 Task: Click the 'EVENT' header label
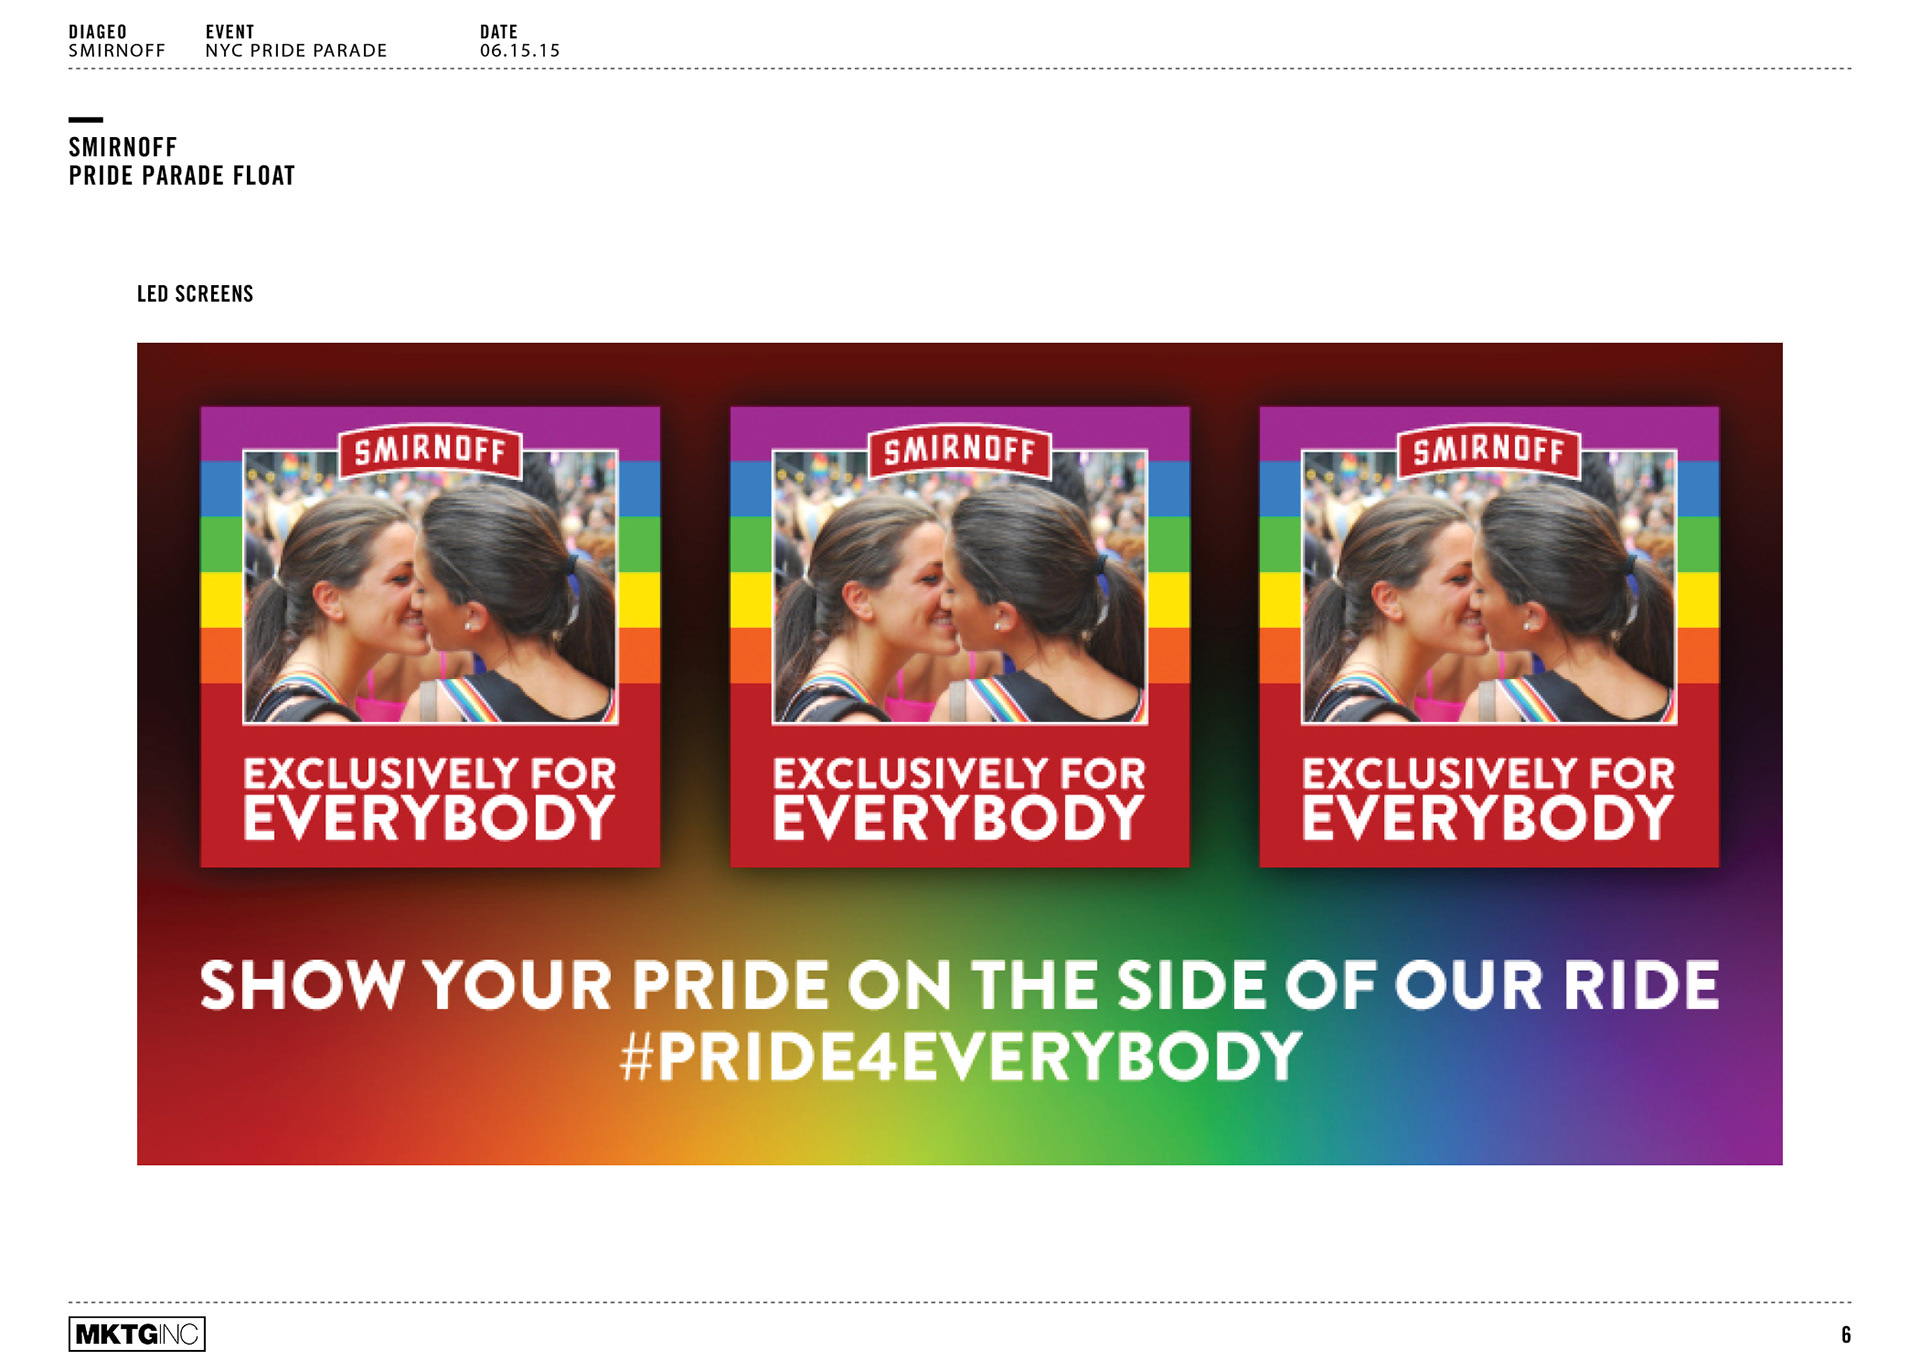(x=230, y=32)
